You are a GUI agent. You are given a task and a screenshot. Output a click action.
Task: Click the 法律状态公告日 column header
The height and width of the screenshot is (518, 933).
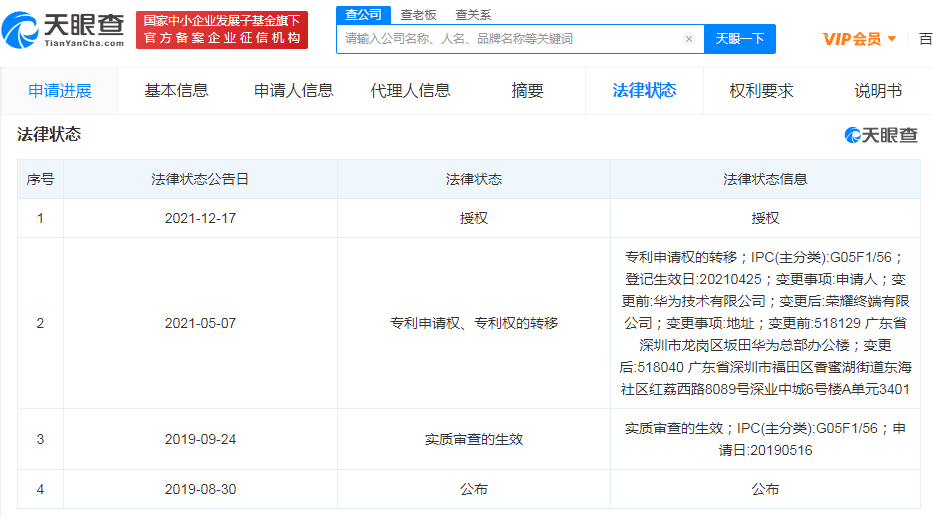[200, 179]
